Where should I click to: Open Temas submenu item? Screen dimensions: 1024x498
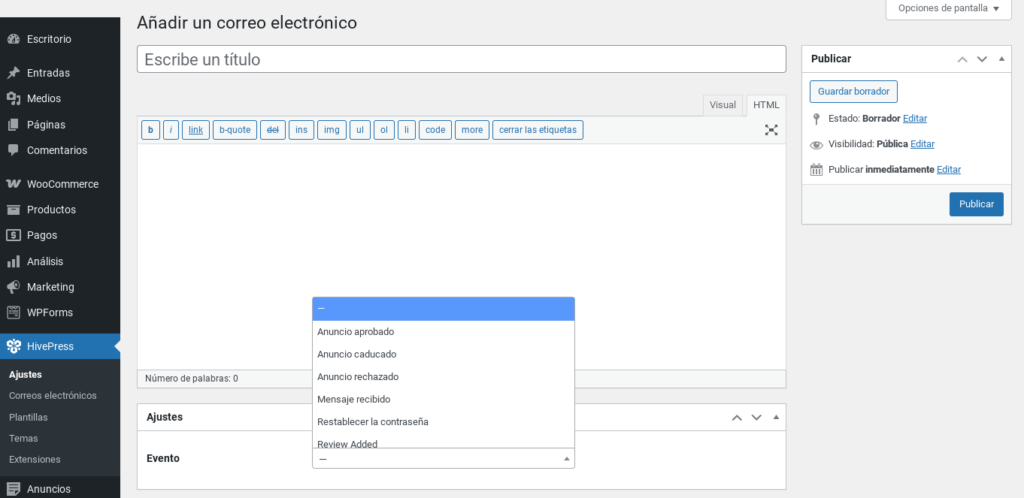pyautogui.click(x=24, y=439)
